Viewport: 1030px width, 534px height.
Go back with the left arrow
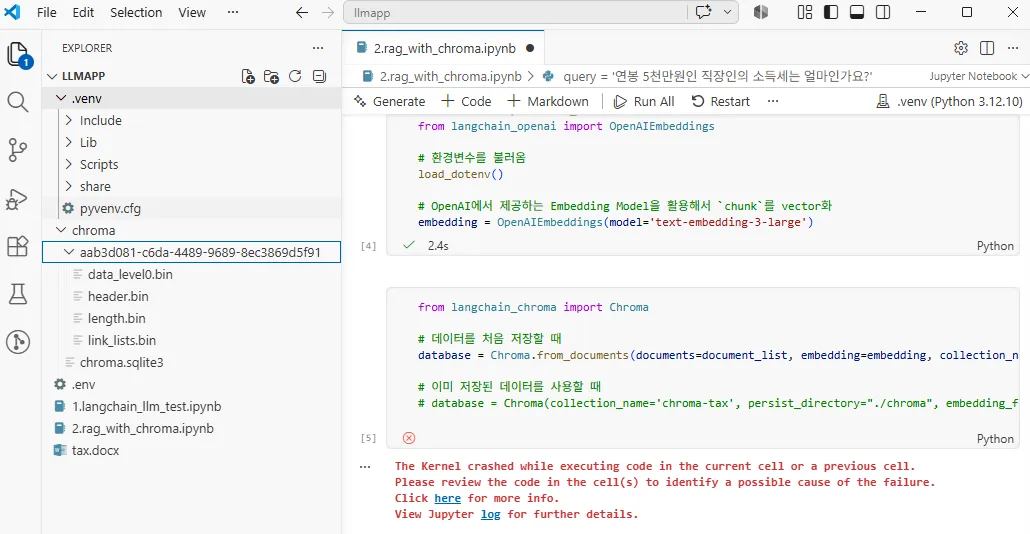tap(302, 12)
